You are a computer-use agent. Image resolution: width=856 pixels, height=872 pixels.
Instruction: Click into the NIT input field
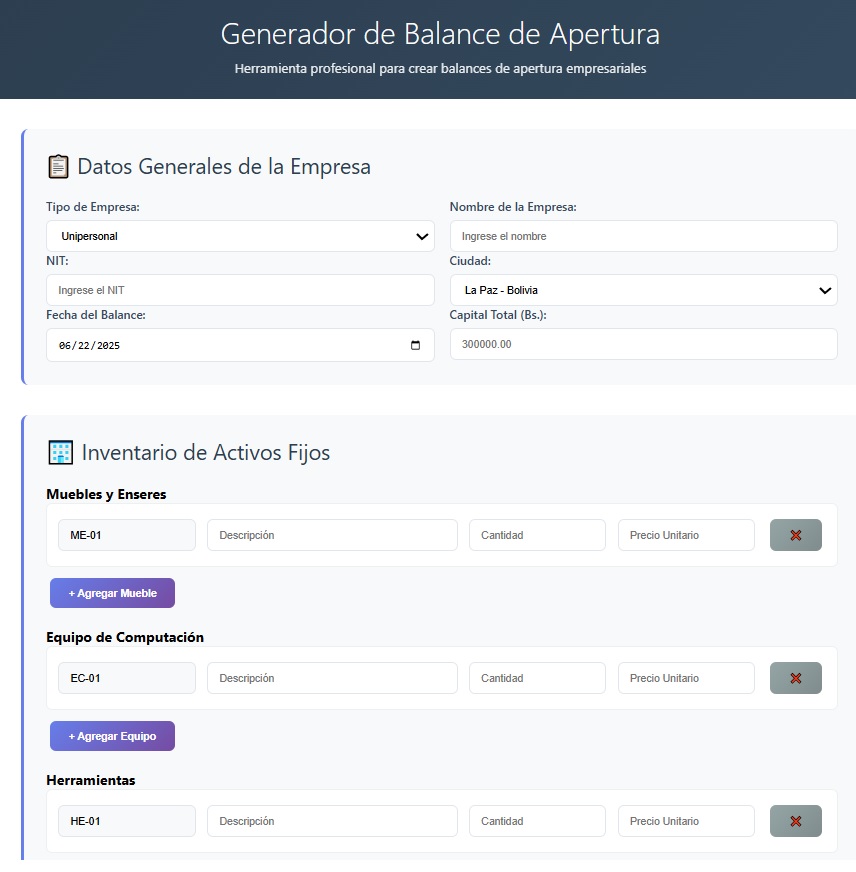coord(240,290)
